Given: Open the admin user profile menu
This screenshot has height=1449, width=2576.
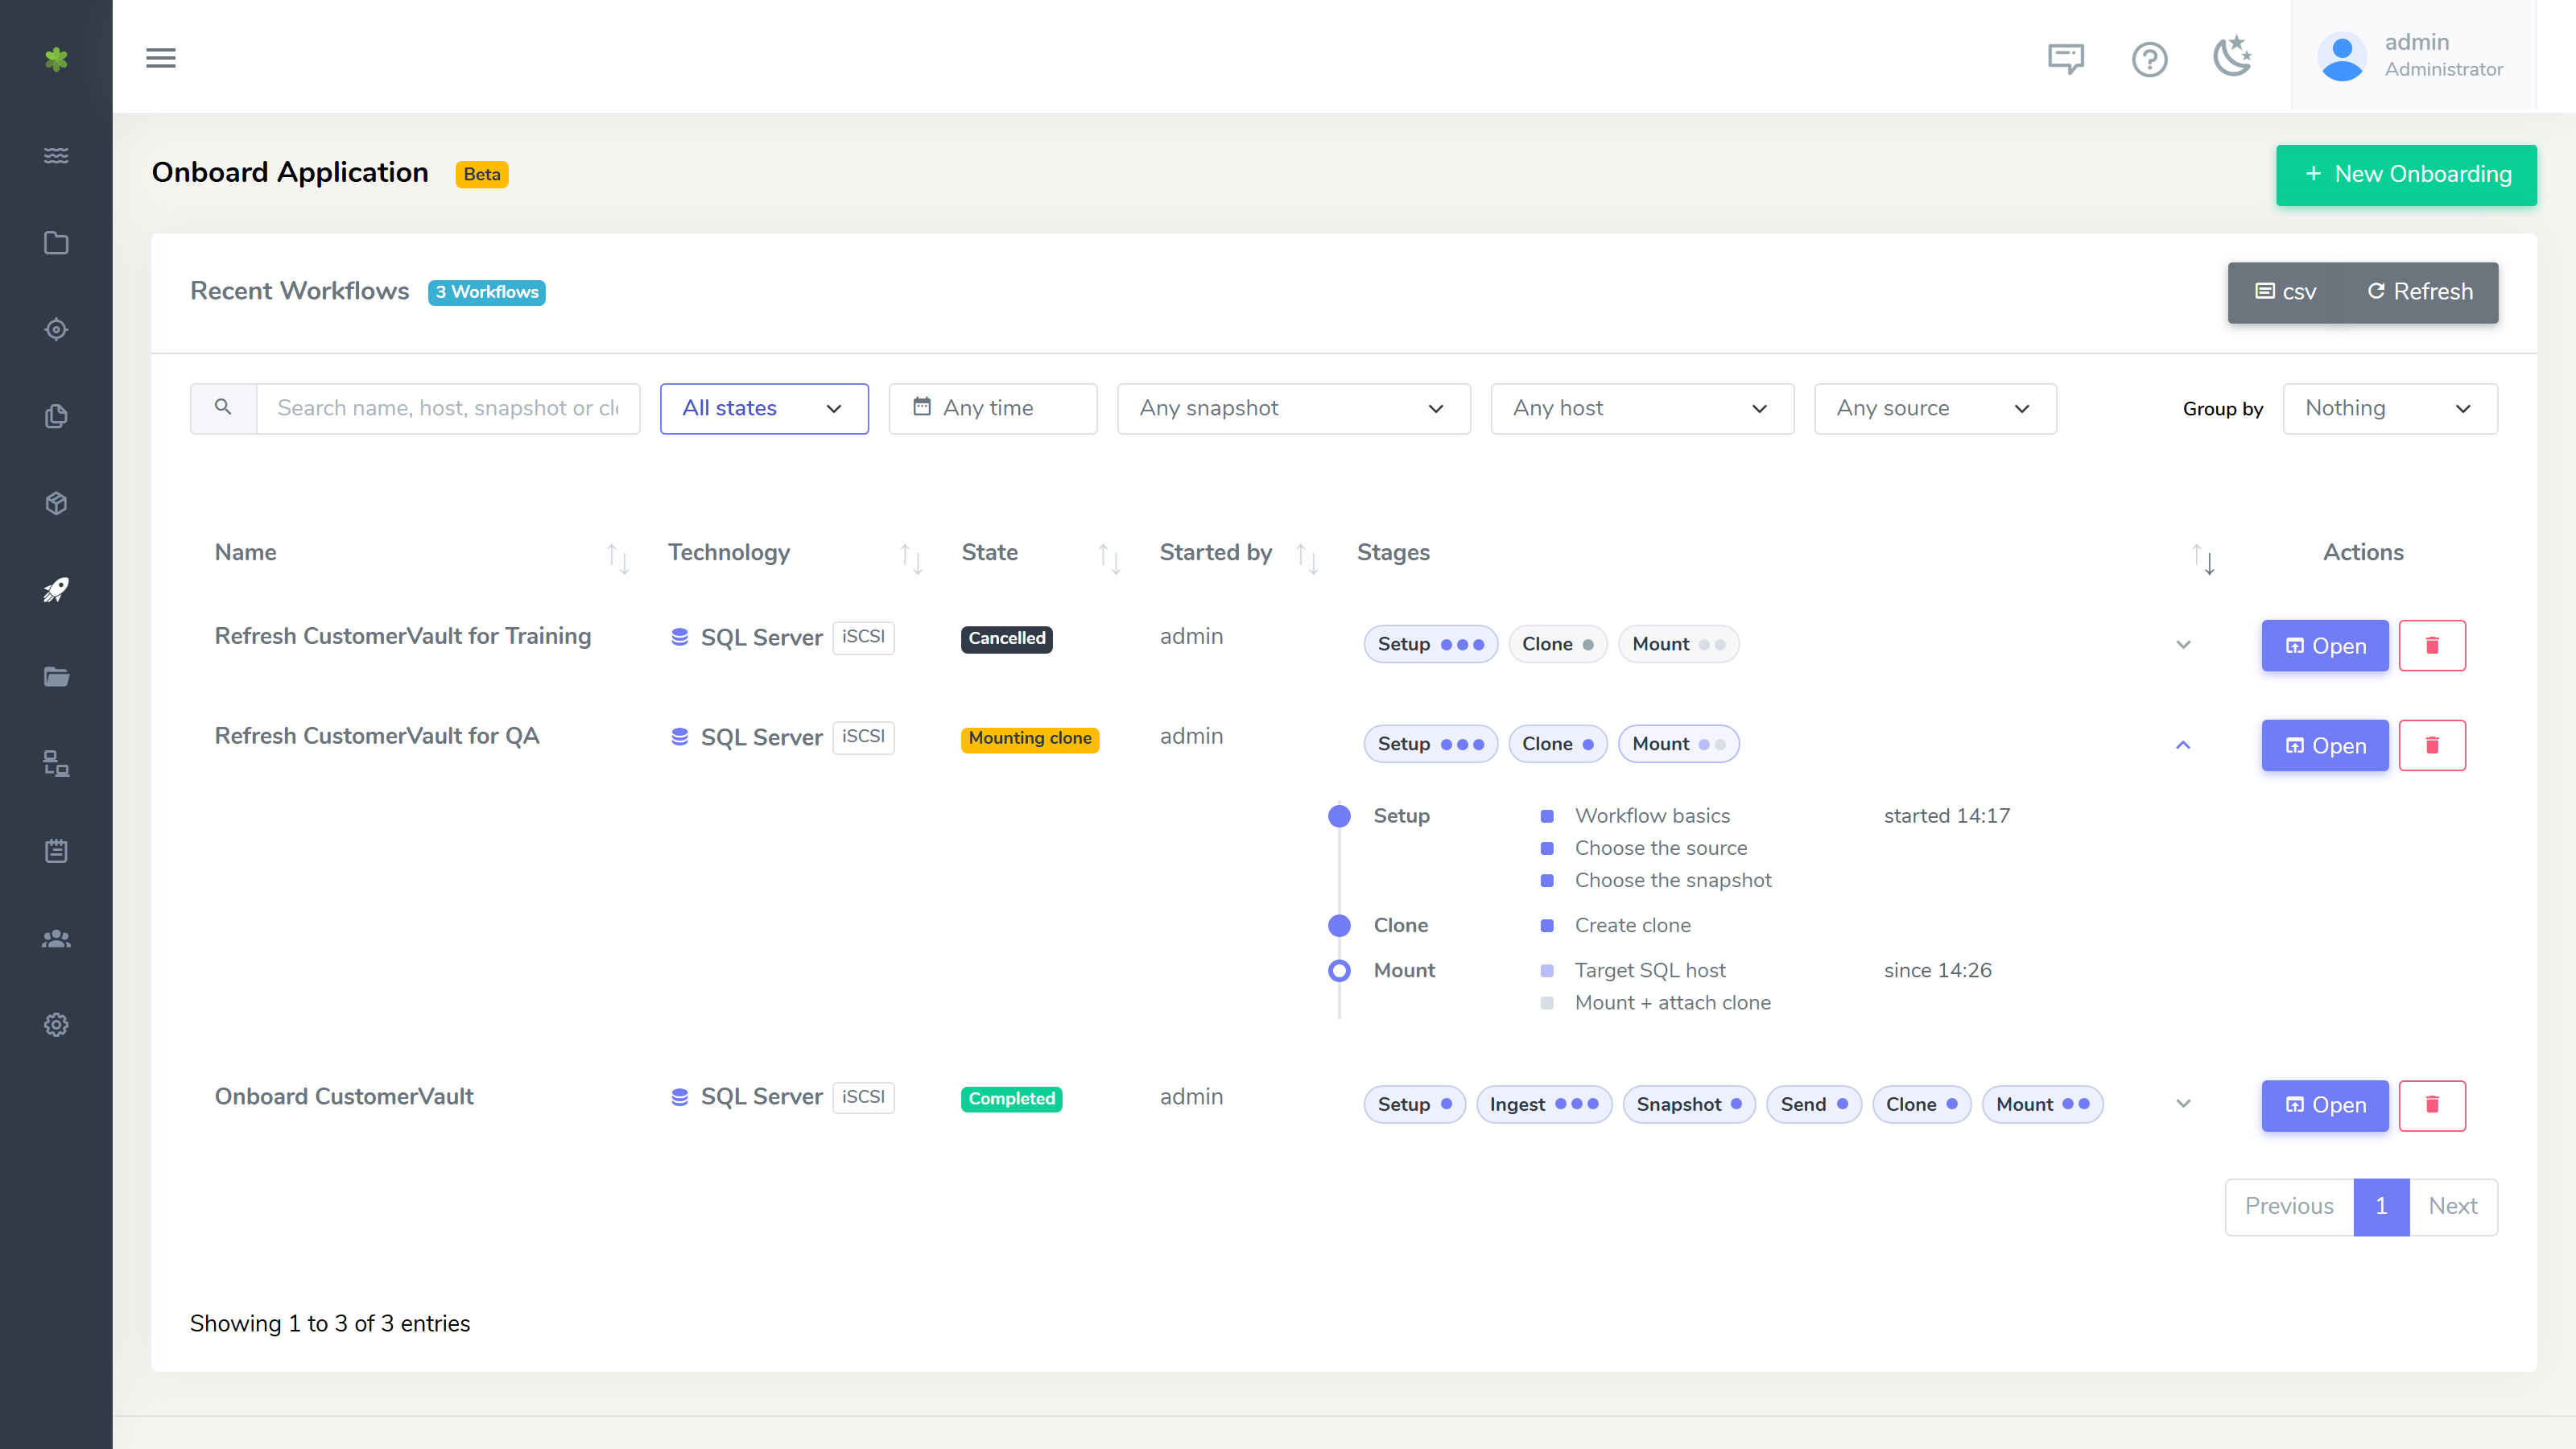Looking at the screenshot, I should click(2414, 56).
